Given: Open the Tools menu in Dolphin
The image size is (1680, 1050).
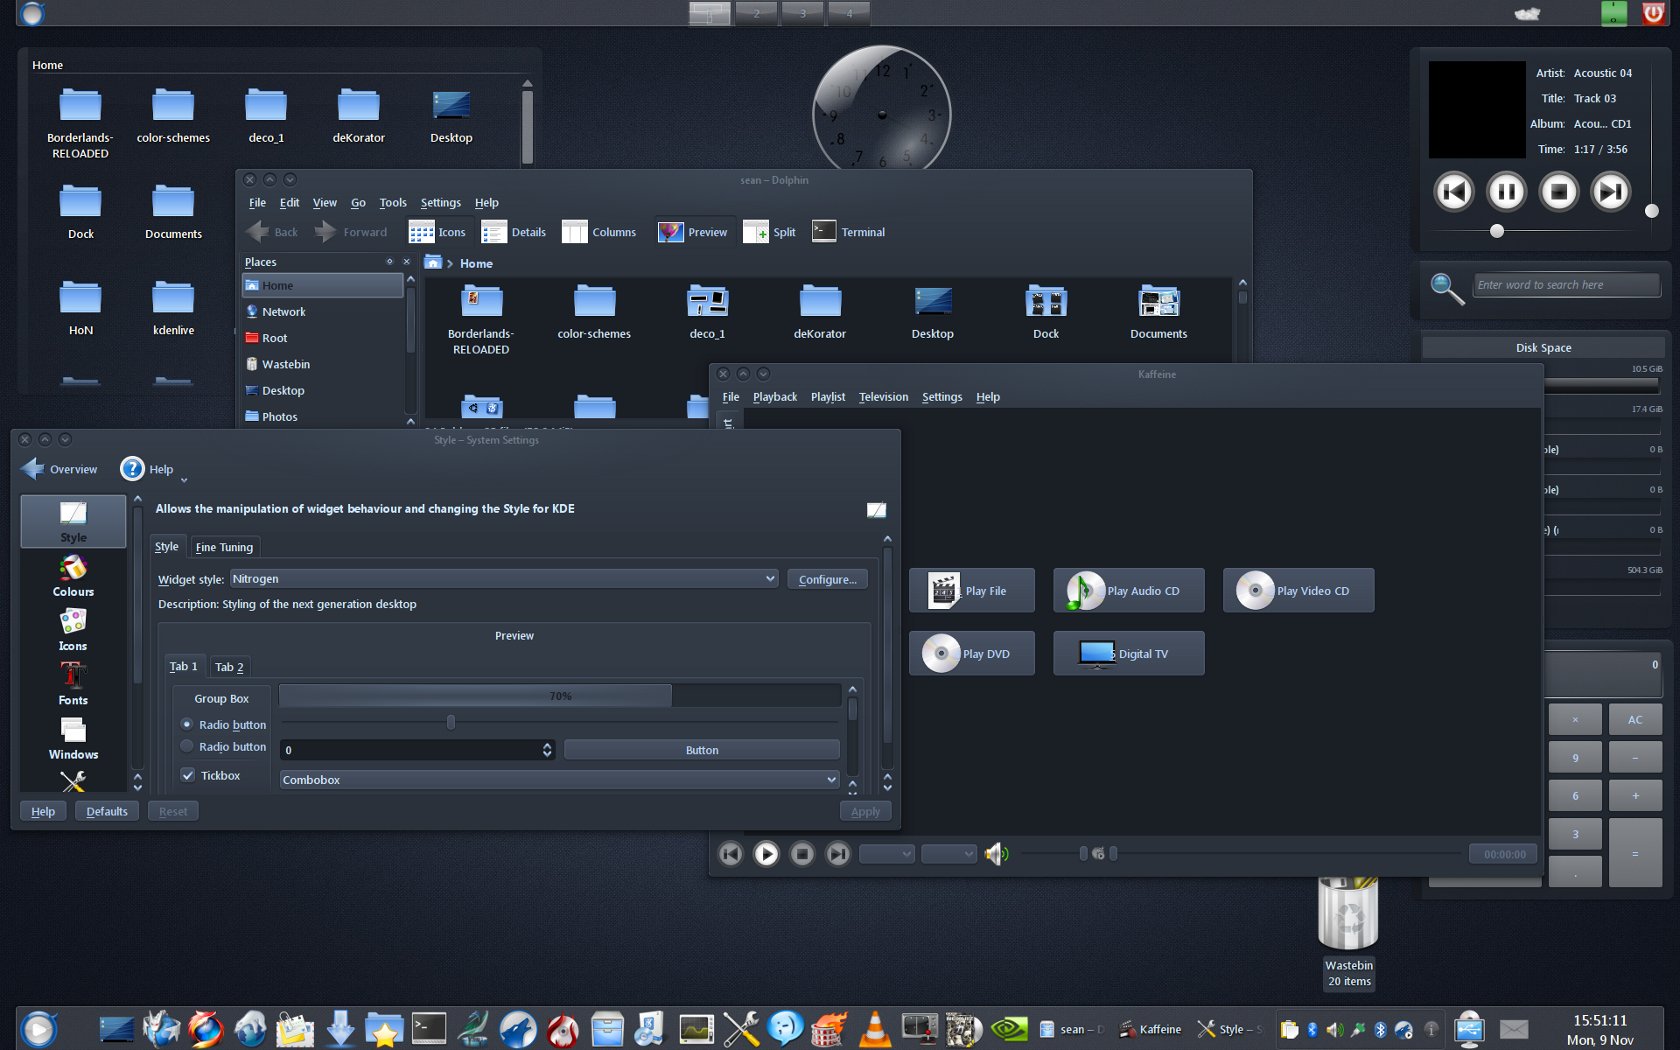Looking at the screenshot, I should click(393, 202).
